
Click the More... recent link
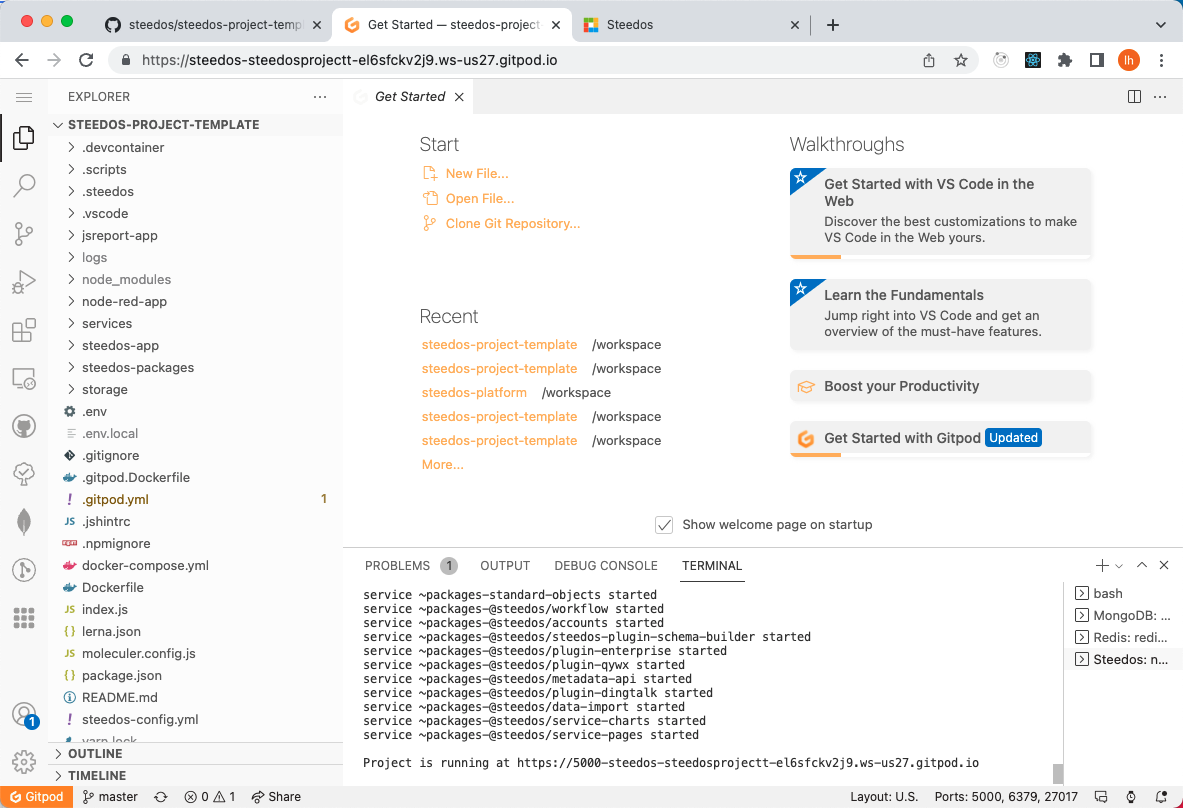click(442, 465)
